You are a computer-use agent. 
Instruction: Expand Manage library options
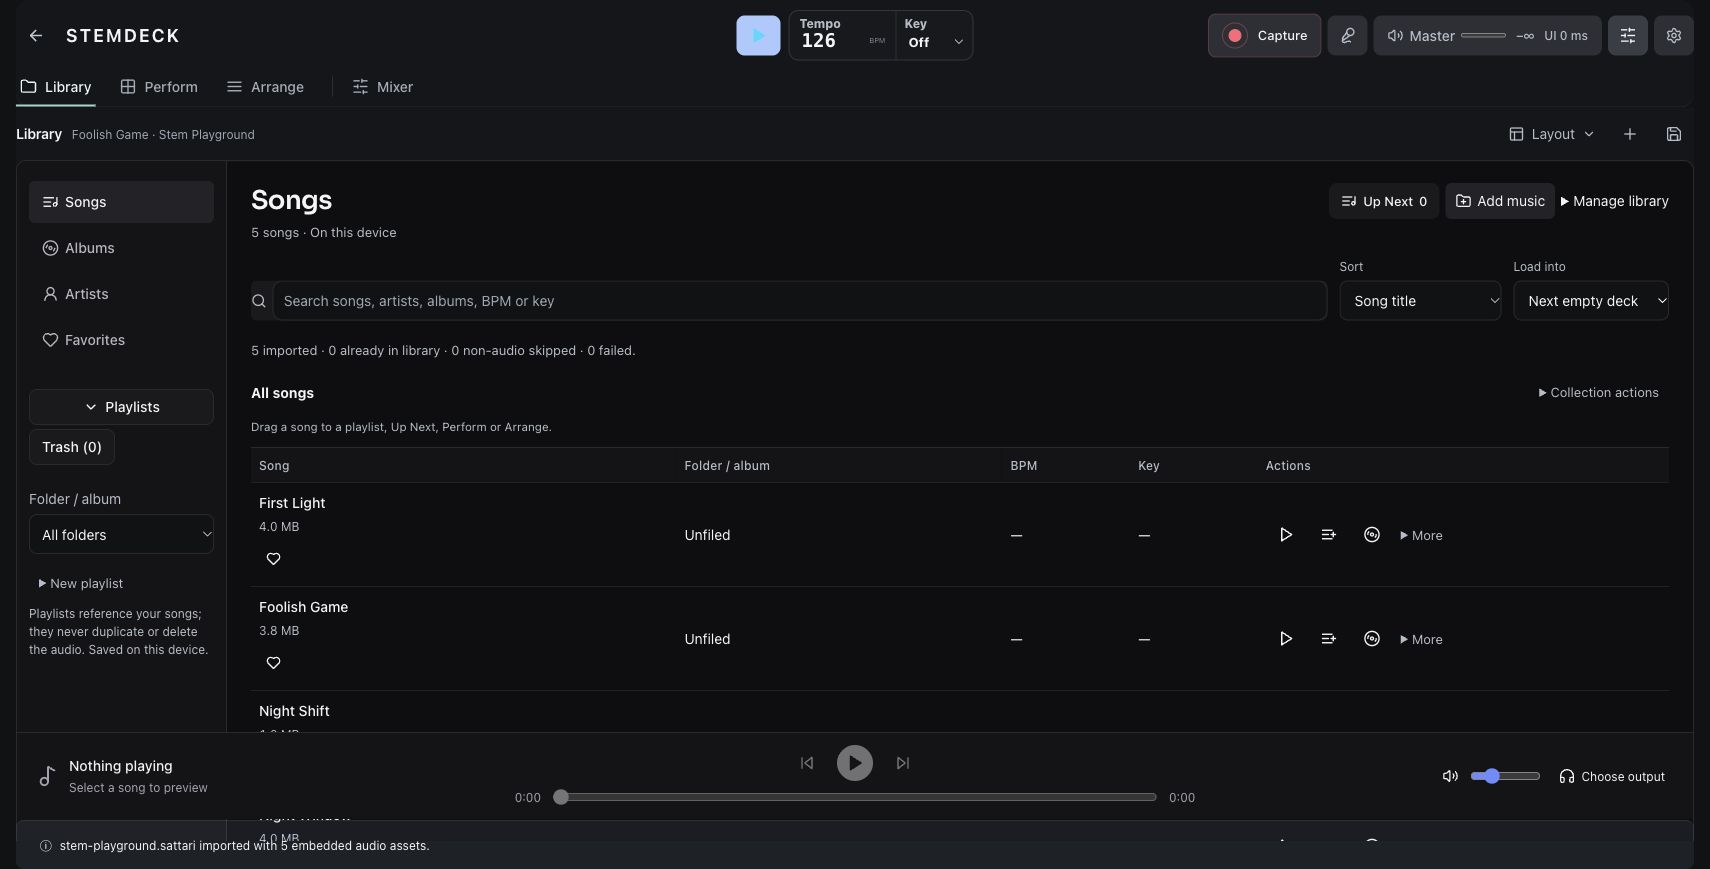(x=1614, y=201)
